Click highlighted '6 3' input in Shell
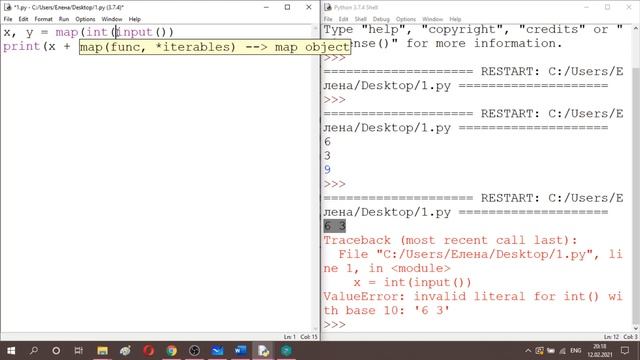The image size is (640, 360). coord(334,226)
